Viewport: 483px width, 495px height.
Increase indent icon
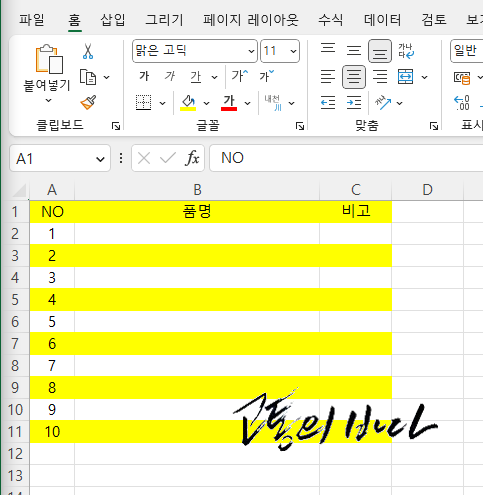click(354, 103)
